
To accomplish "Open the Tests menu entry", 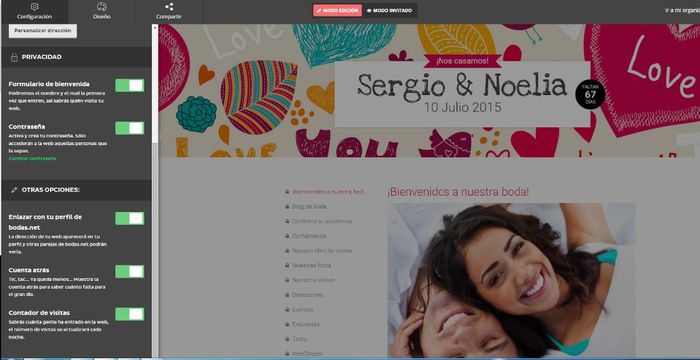I will click(x=299, y=339).
